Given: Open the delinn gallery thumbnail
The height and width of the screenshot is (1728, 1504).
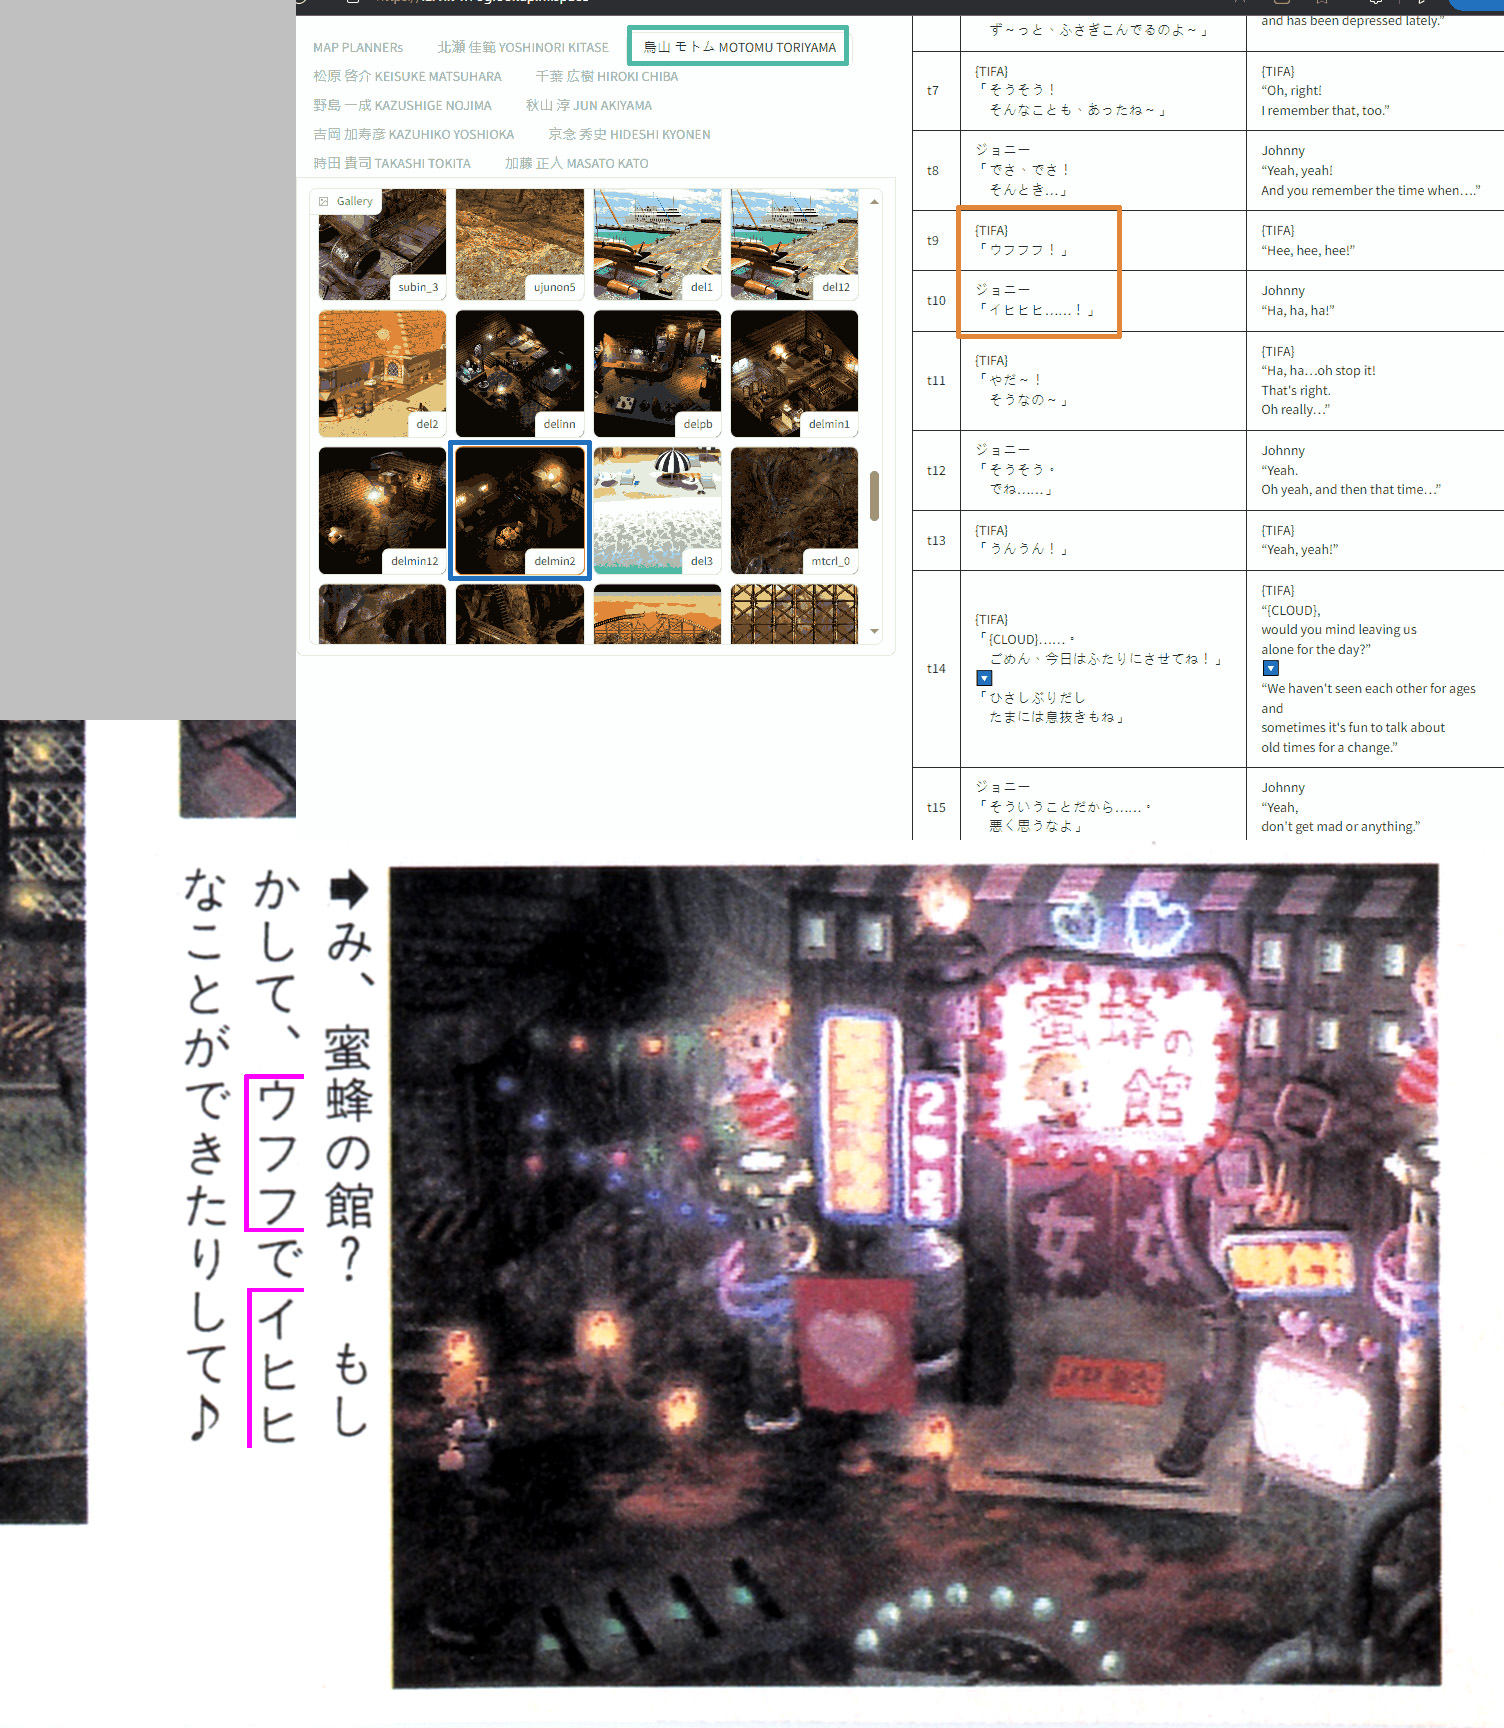Looking at the screenshot, I should click(x=520, y=373).
